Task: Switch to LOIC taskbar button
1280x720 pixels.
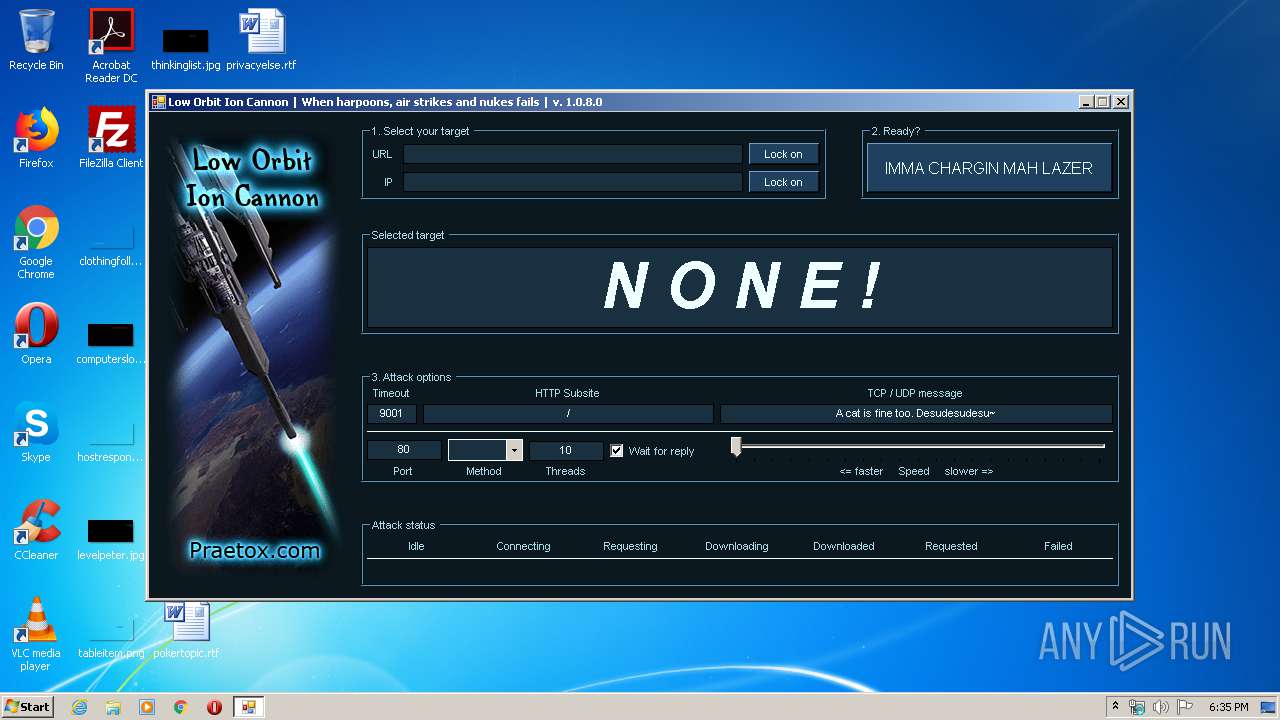Action: (248, 707)
